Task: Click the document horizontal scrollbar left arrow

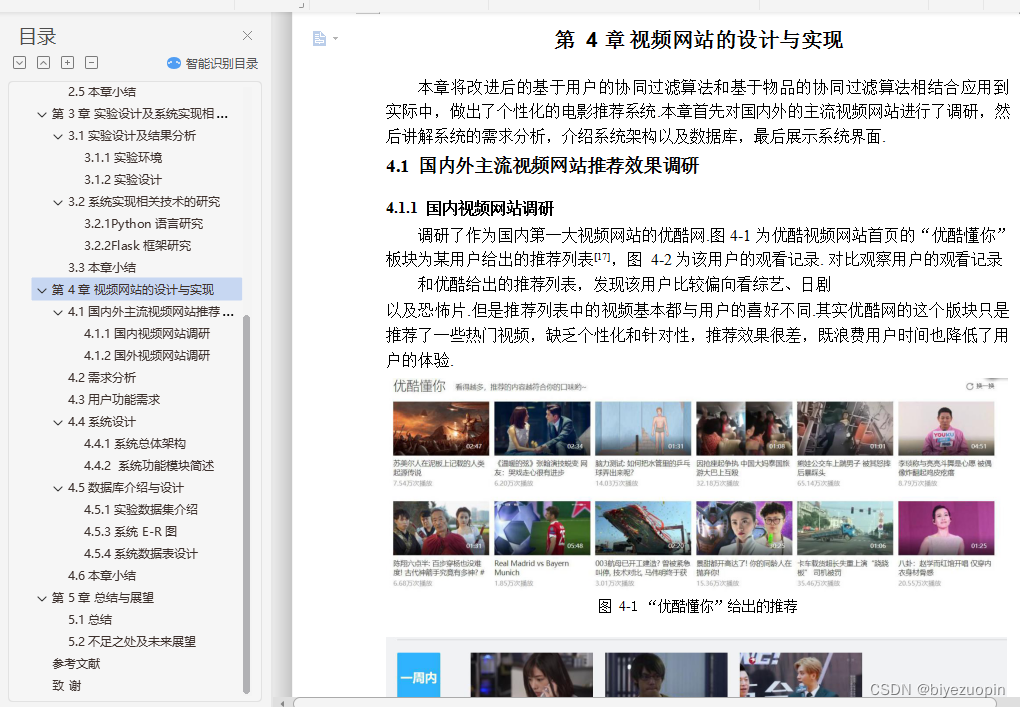Action: click(x=282, y=703)
